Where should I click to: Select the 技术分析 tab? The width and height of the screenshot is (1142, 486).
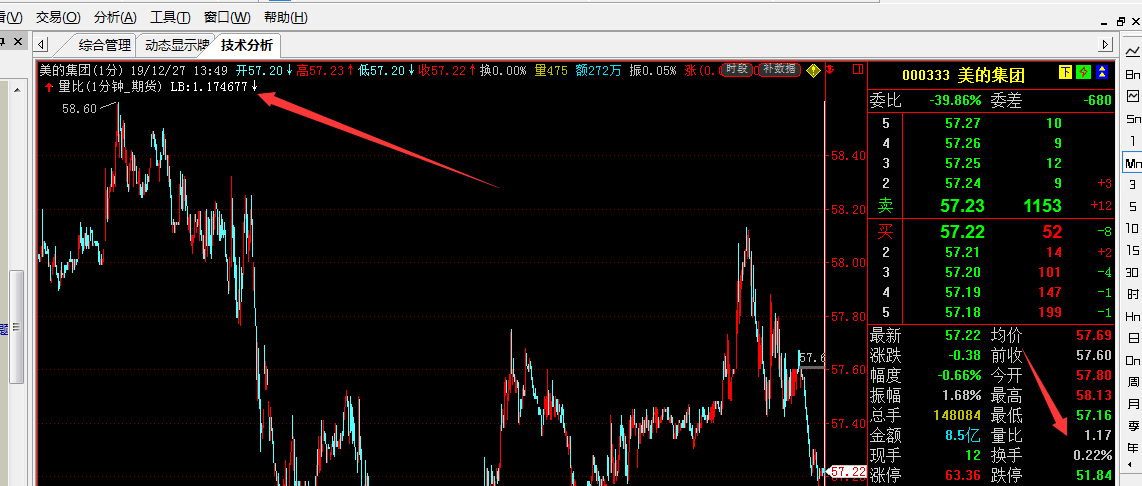[247, 45]
